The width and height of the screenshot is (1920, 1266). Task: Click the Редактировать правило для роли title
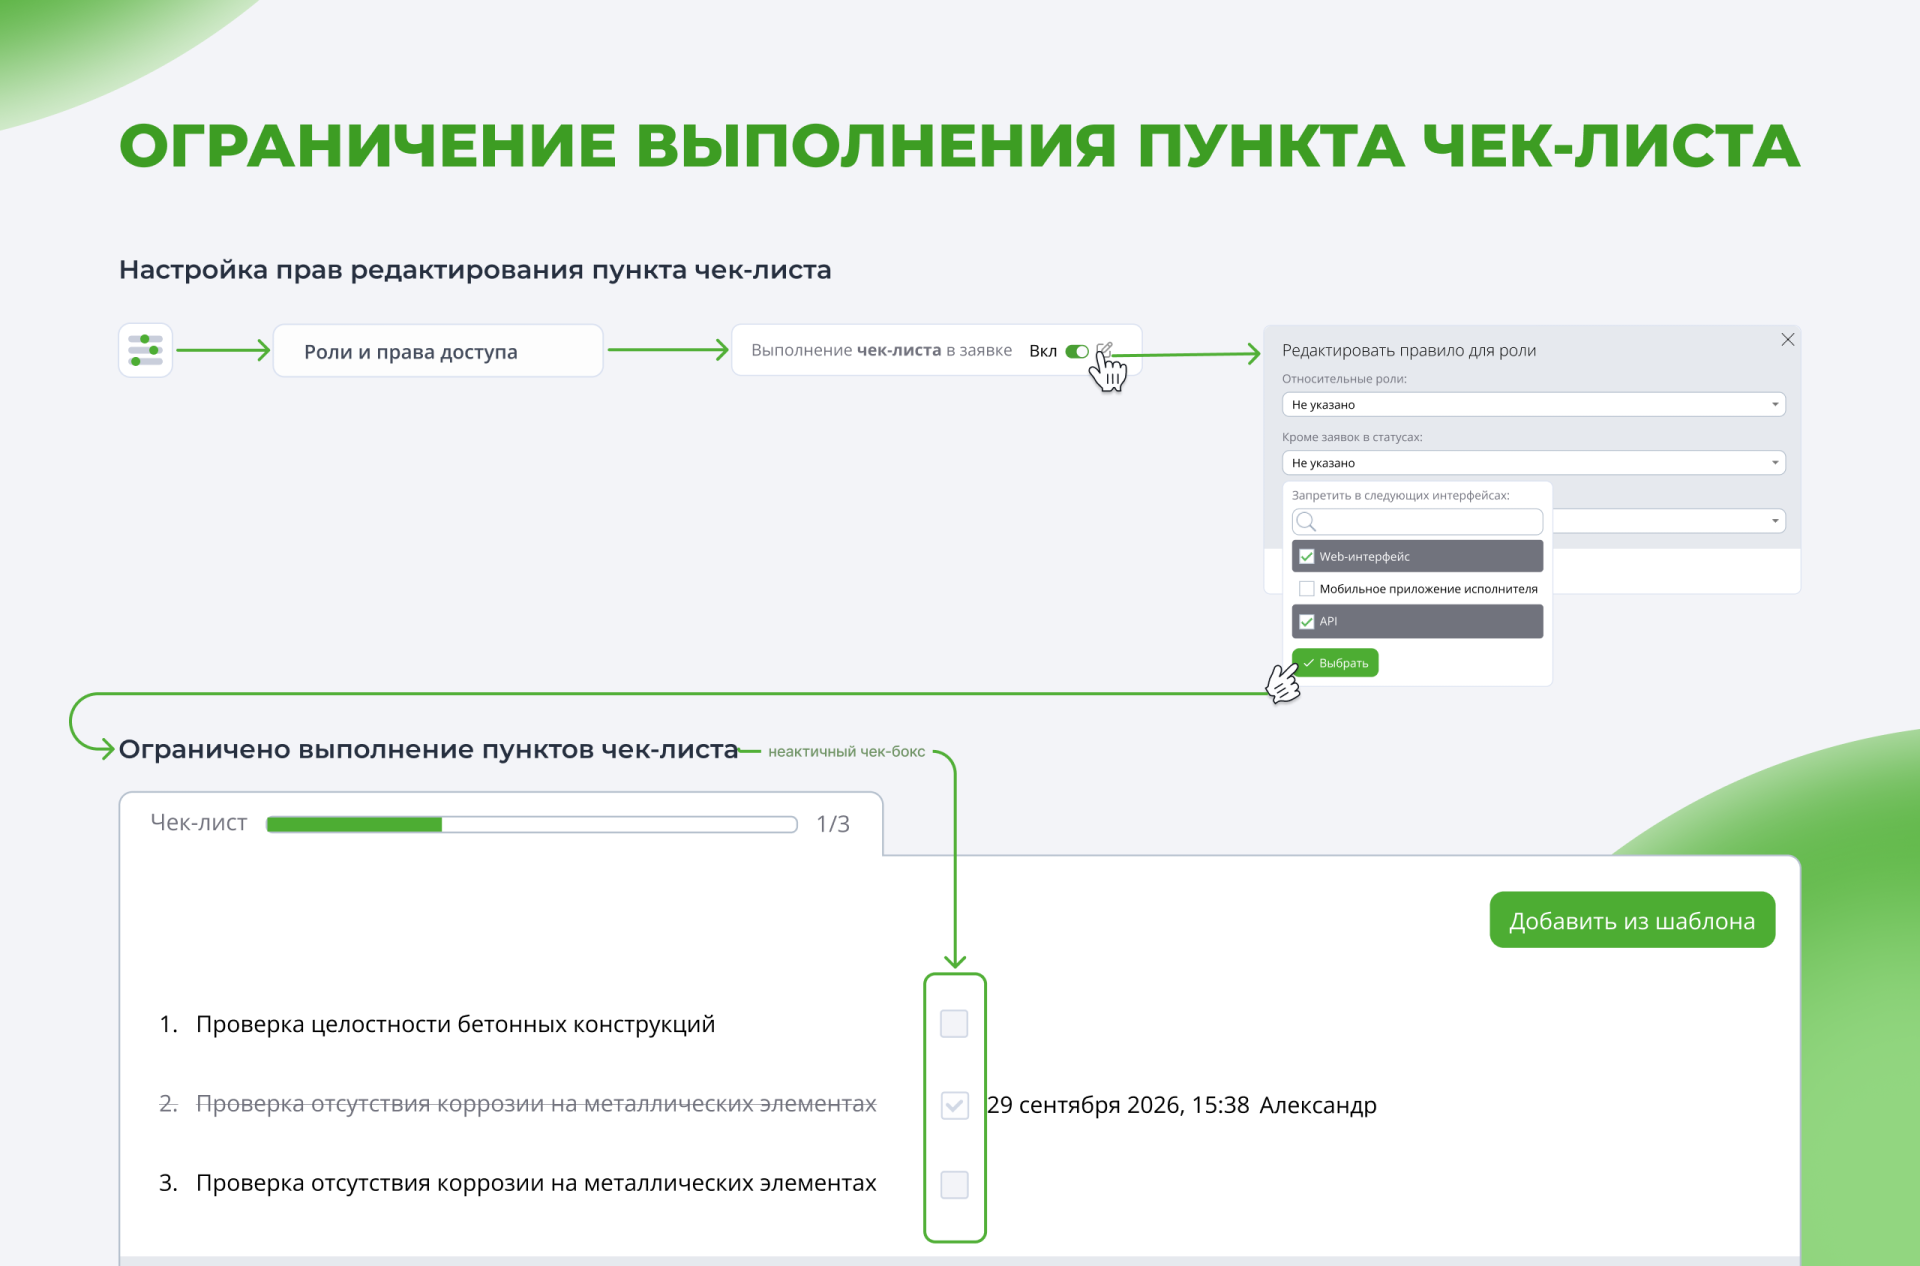pos(1409,351)
